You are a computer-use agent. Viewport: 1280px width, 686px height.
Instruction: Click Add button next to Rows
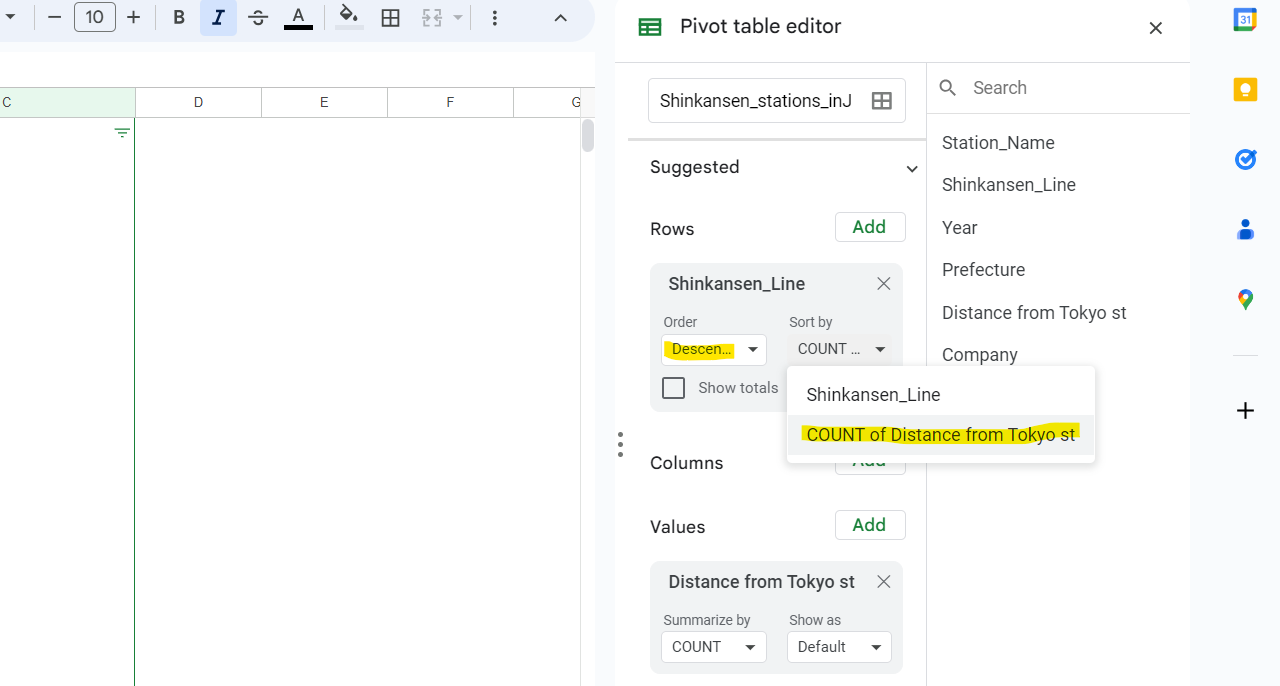869,227
